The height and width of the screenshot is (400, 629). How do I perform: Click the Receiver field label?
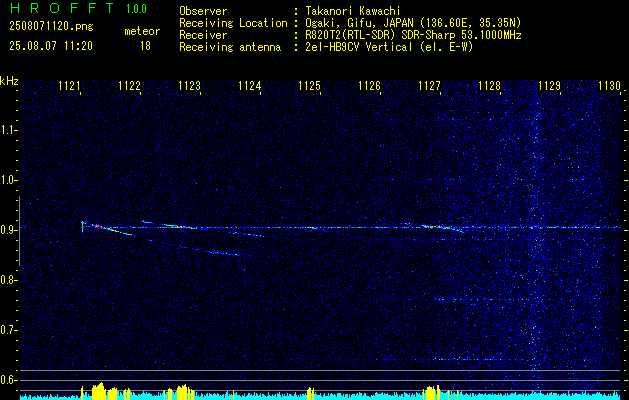tap(203, 35)
